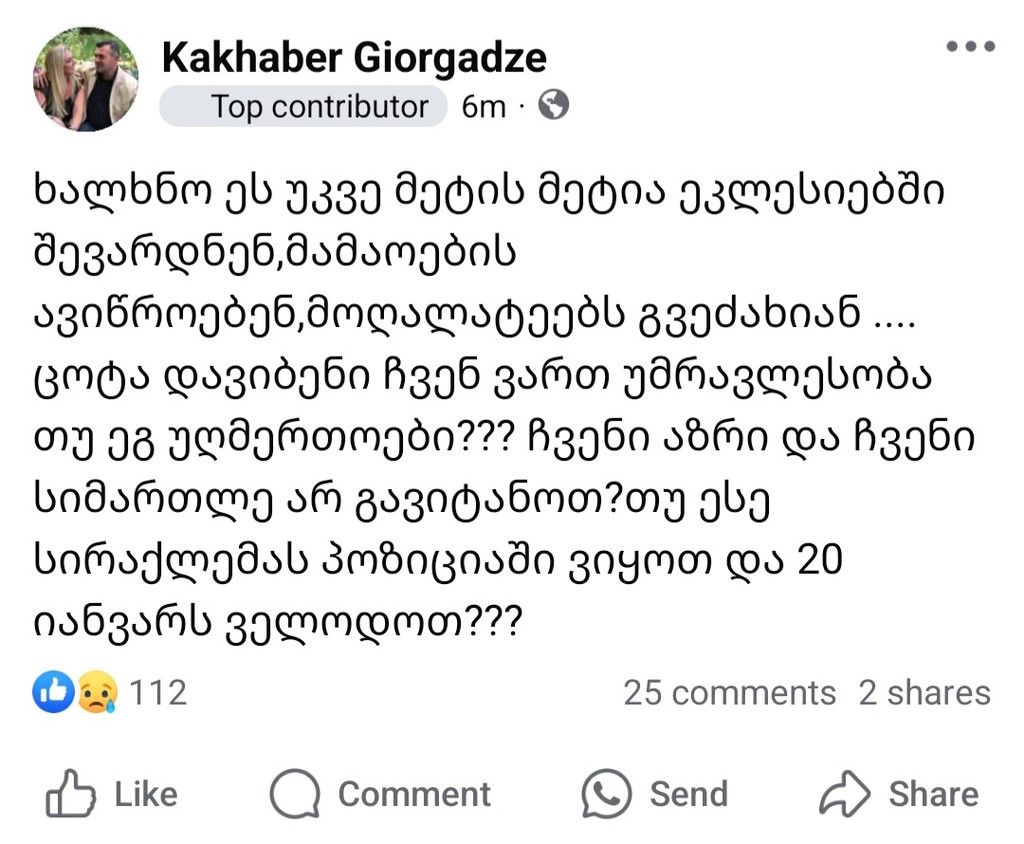Open Kakhaber Giorgadze's profile picture
This screenshot has width=1024, height=844.
[86, 80]
